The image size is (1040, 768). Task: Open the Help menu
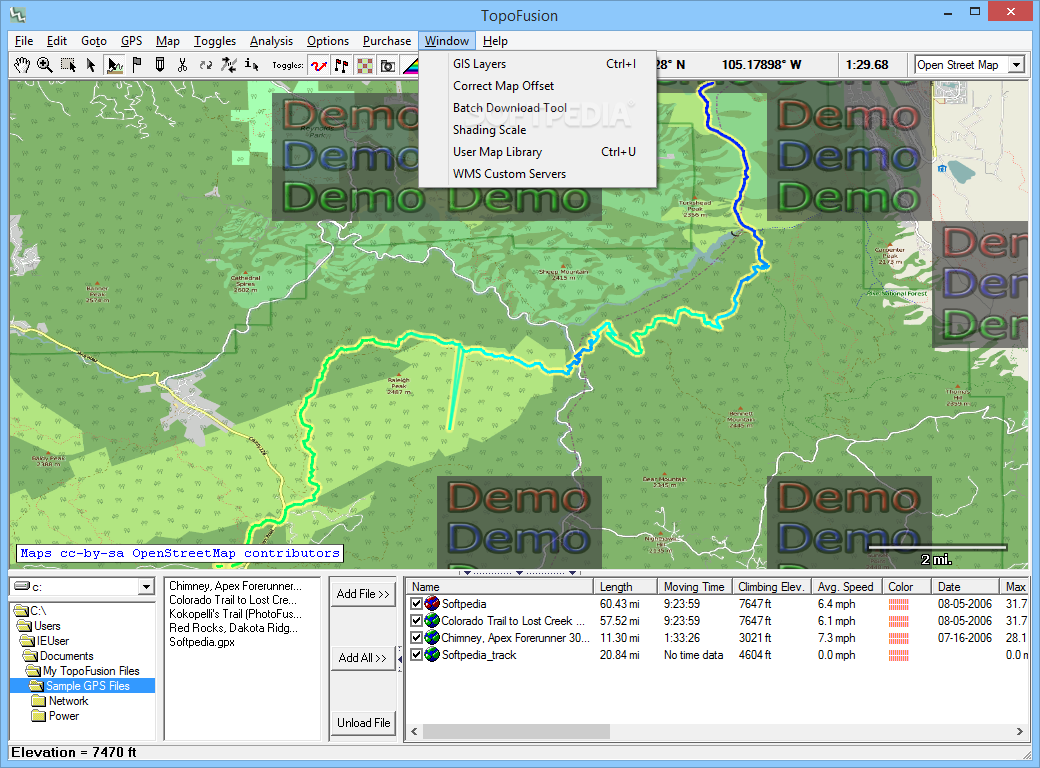[495, 41]
